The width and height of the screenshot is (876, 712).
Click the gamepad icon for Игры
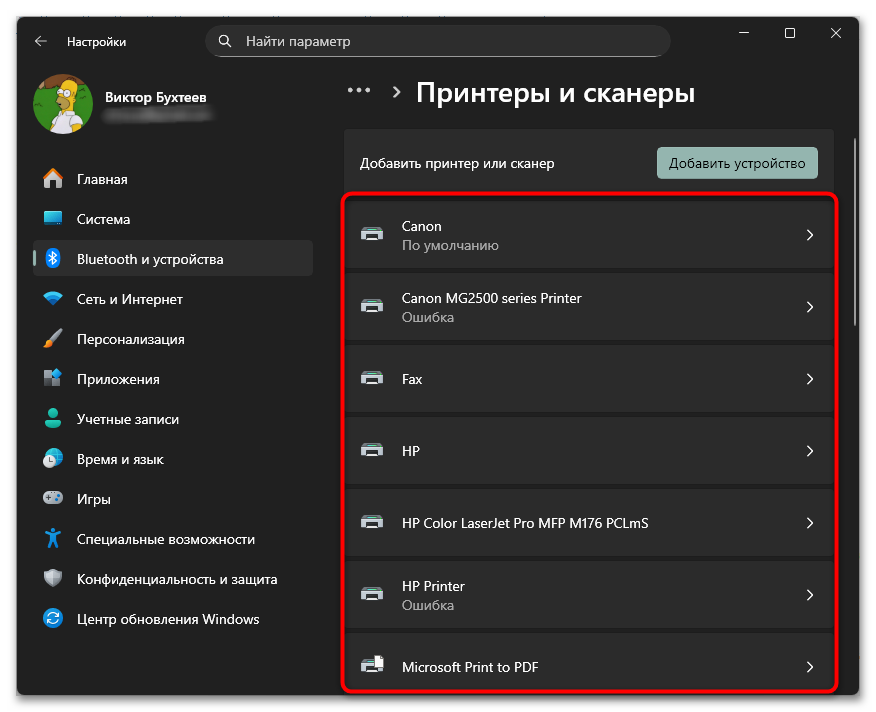coord(52,499)
